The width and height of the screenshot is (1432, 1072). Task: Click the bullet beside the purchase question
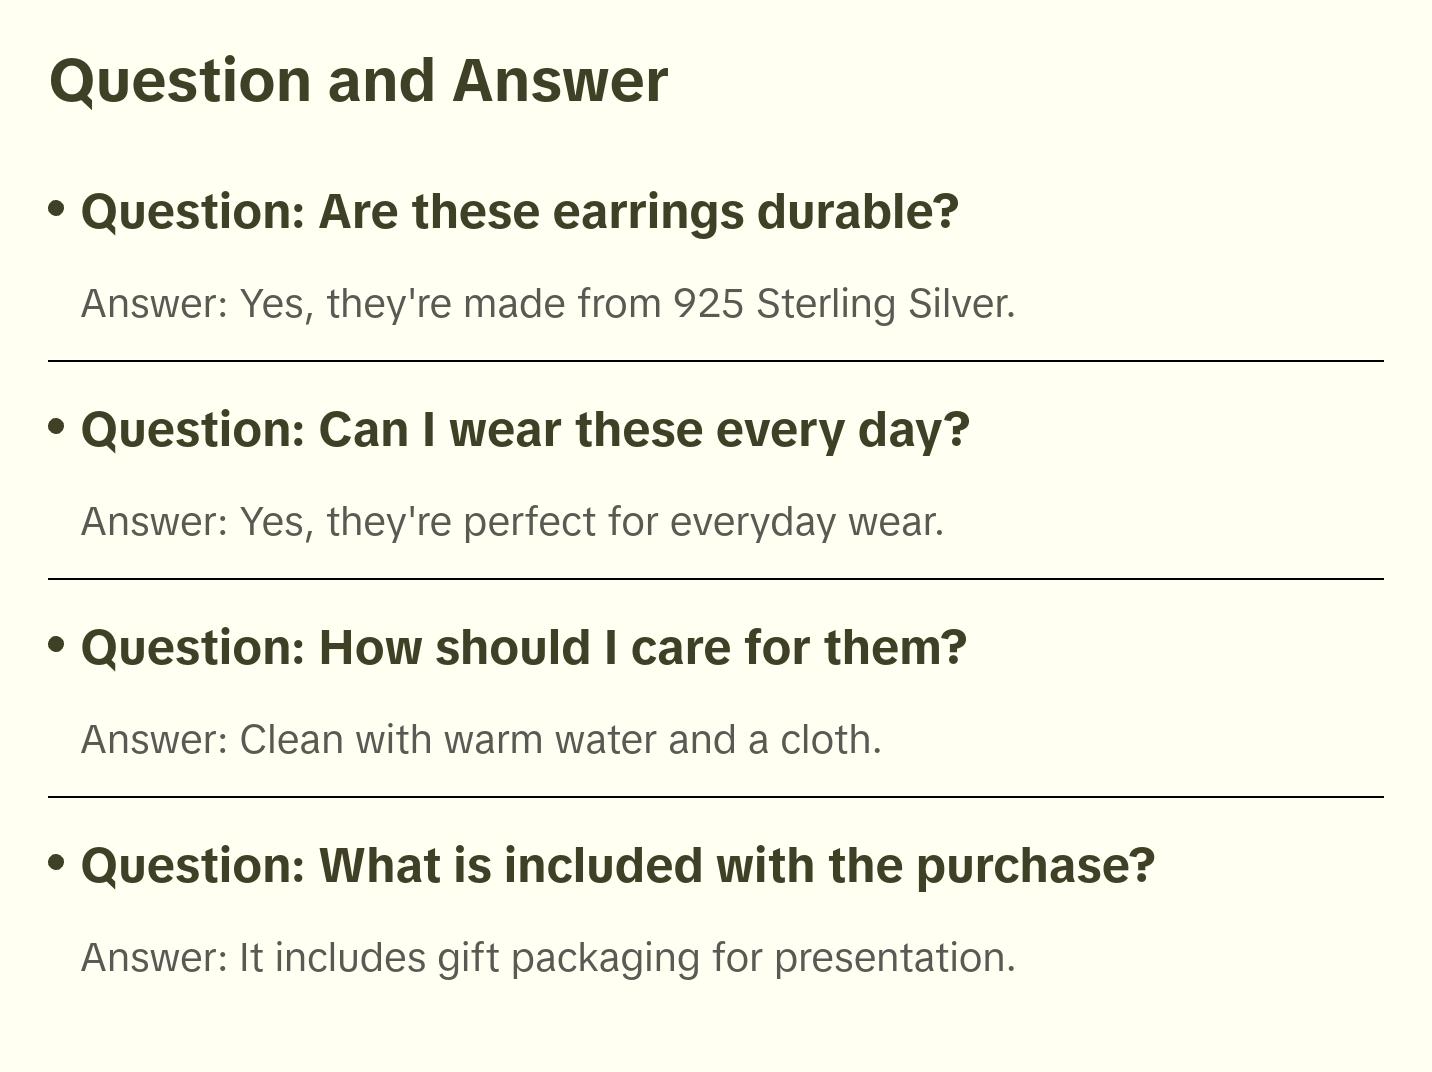pyautogui.click(x=57, y=862)
